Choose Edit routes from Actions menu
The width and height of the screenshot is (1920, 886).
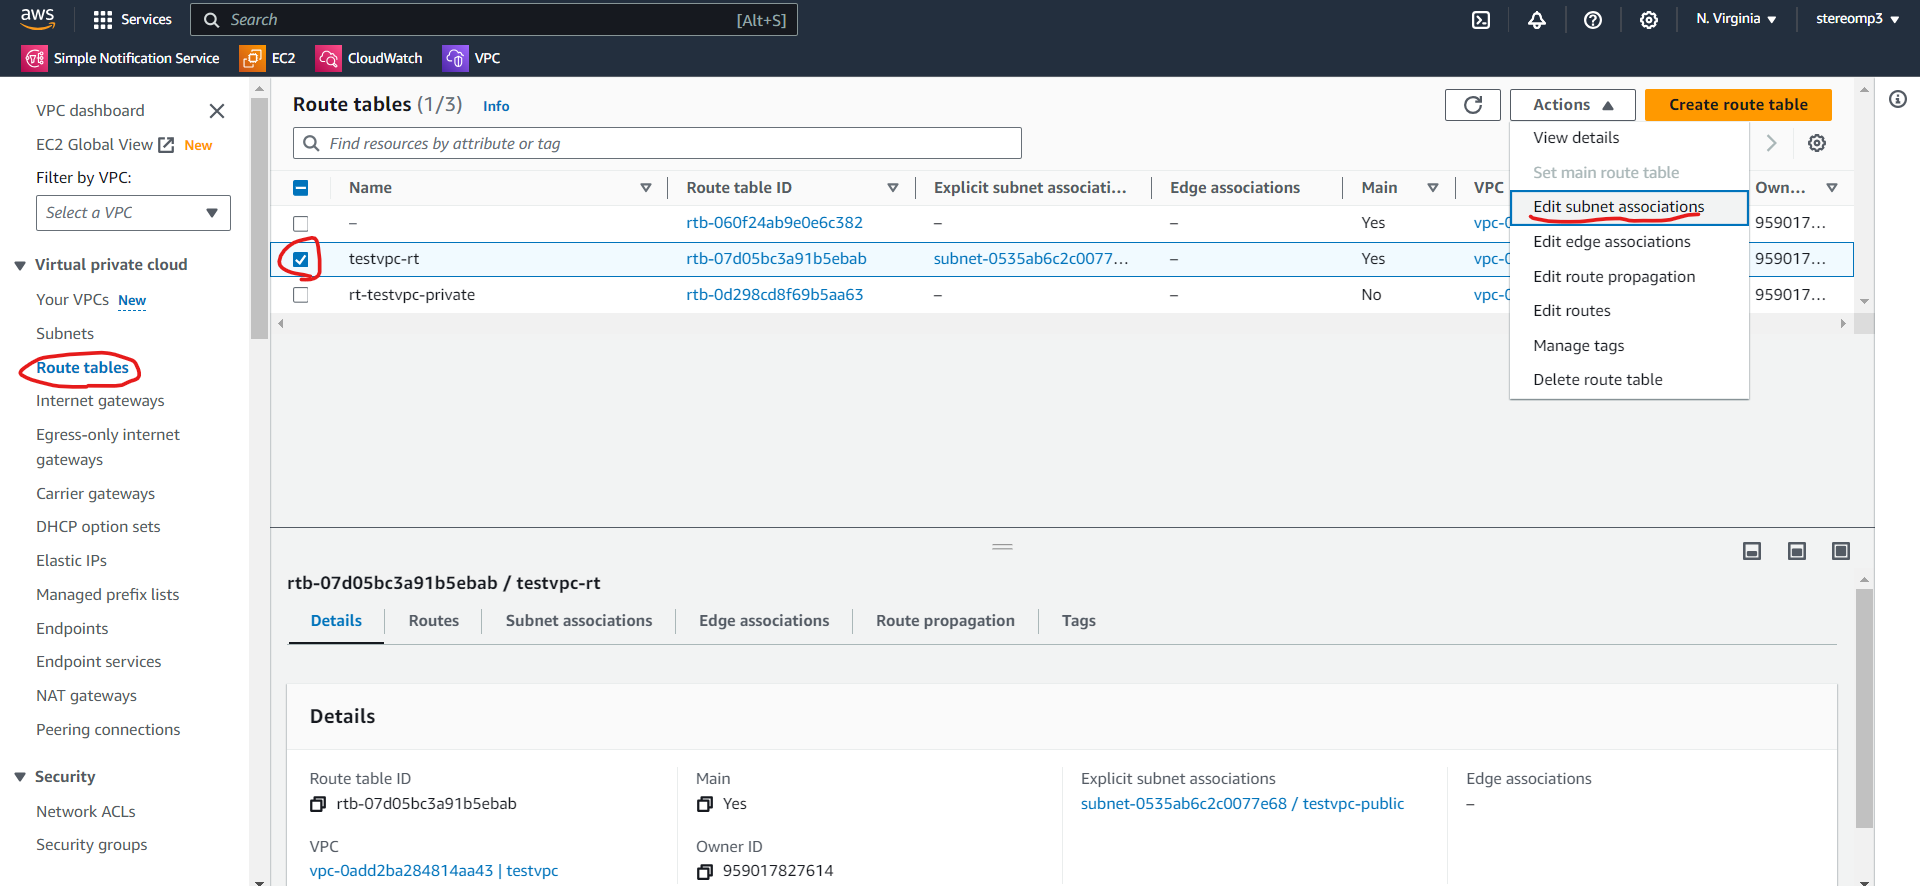pos(1629,311)
